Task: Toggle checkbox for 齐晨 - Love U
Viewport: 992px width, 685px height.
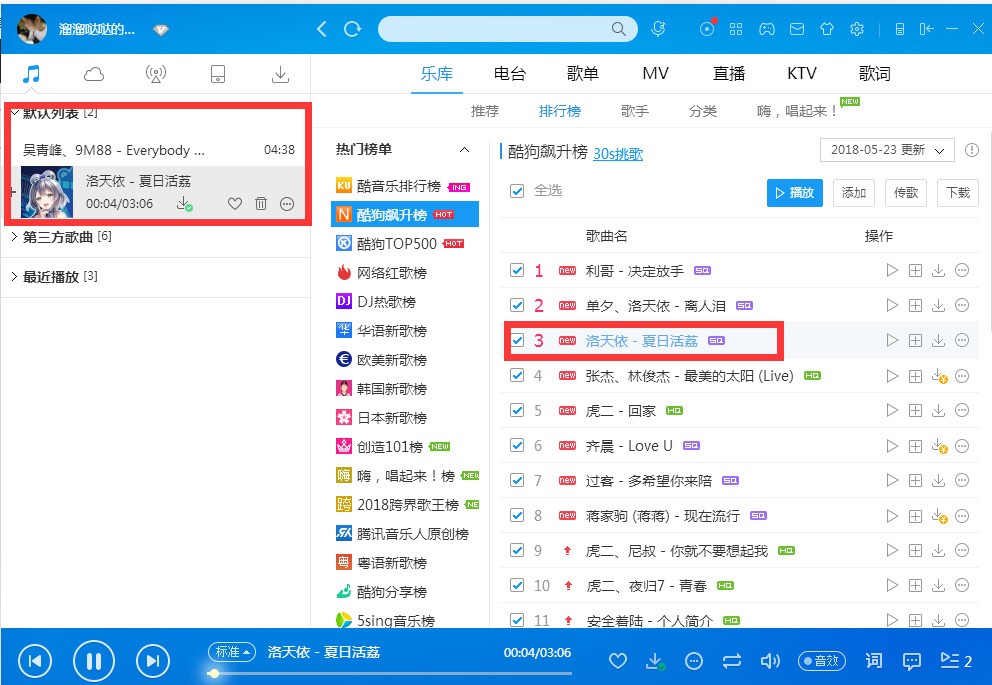Action: pos(517,446)
